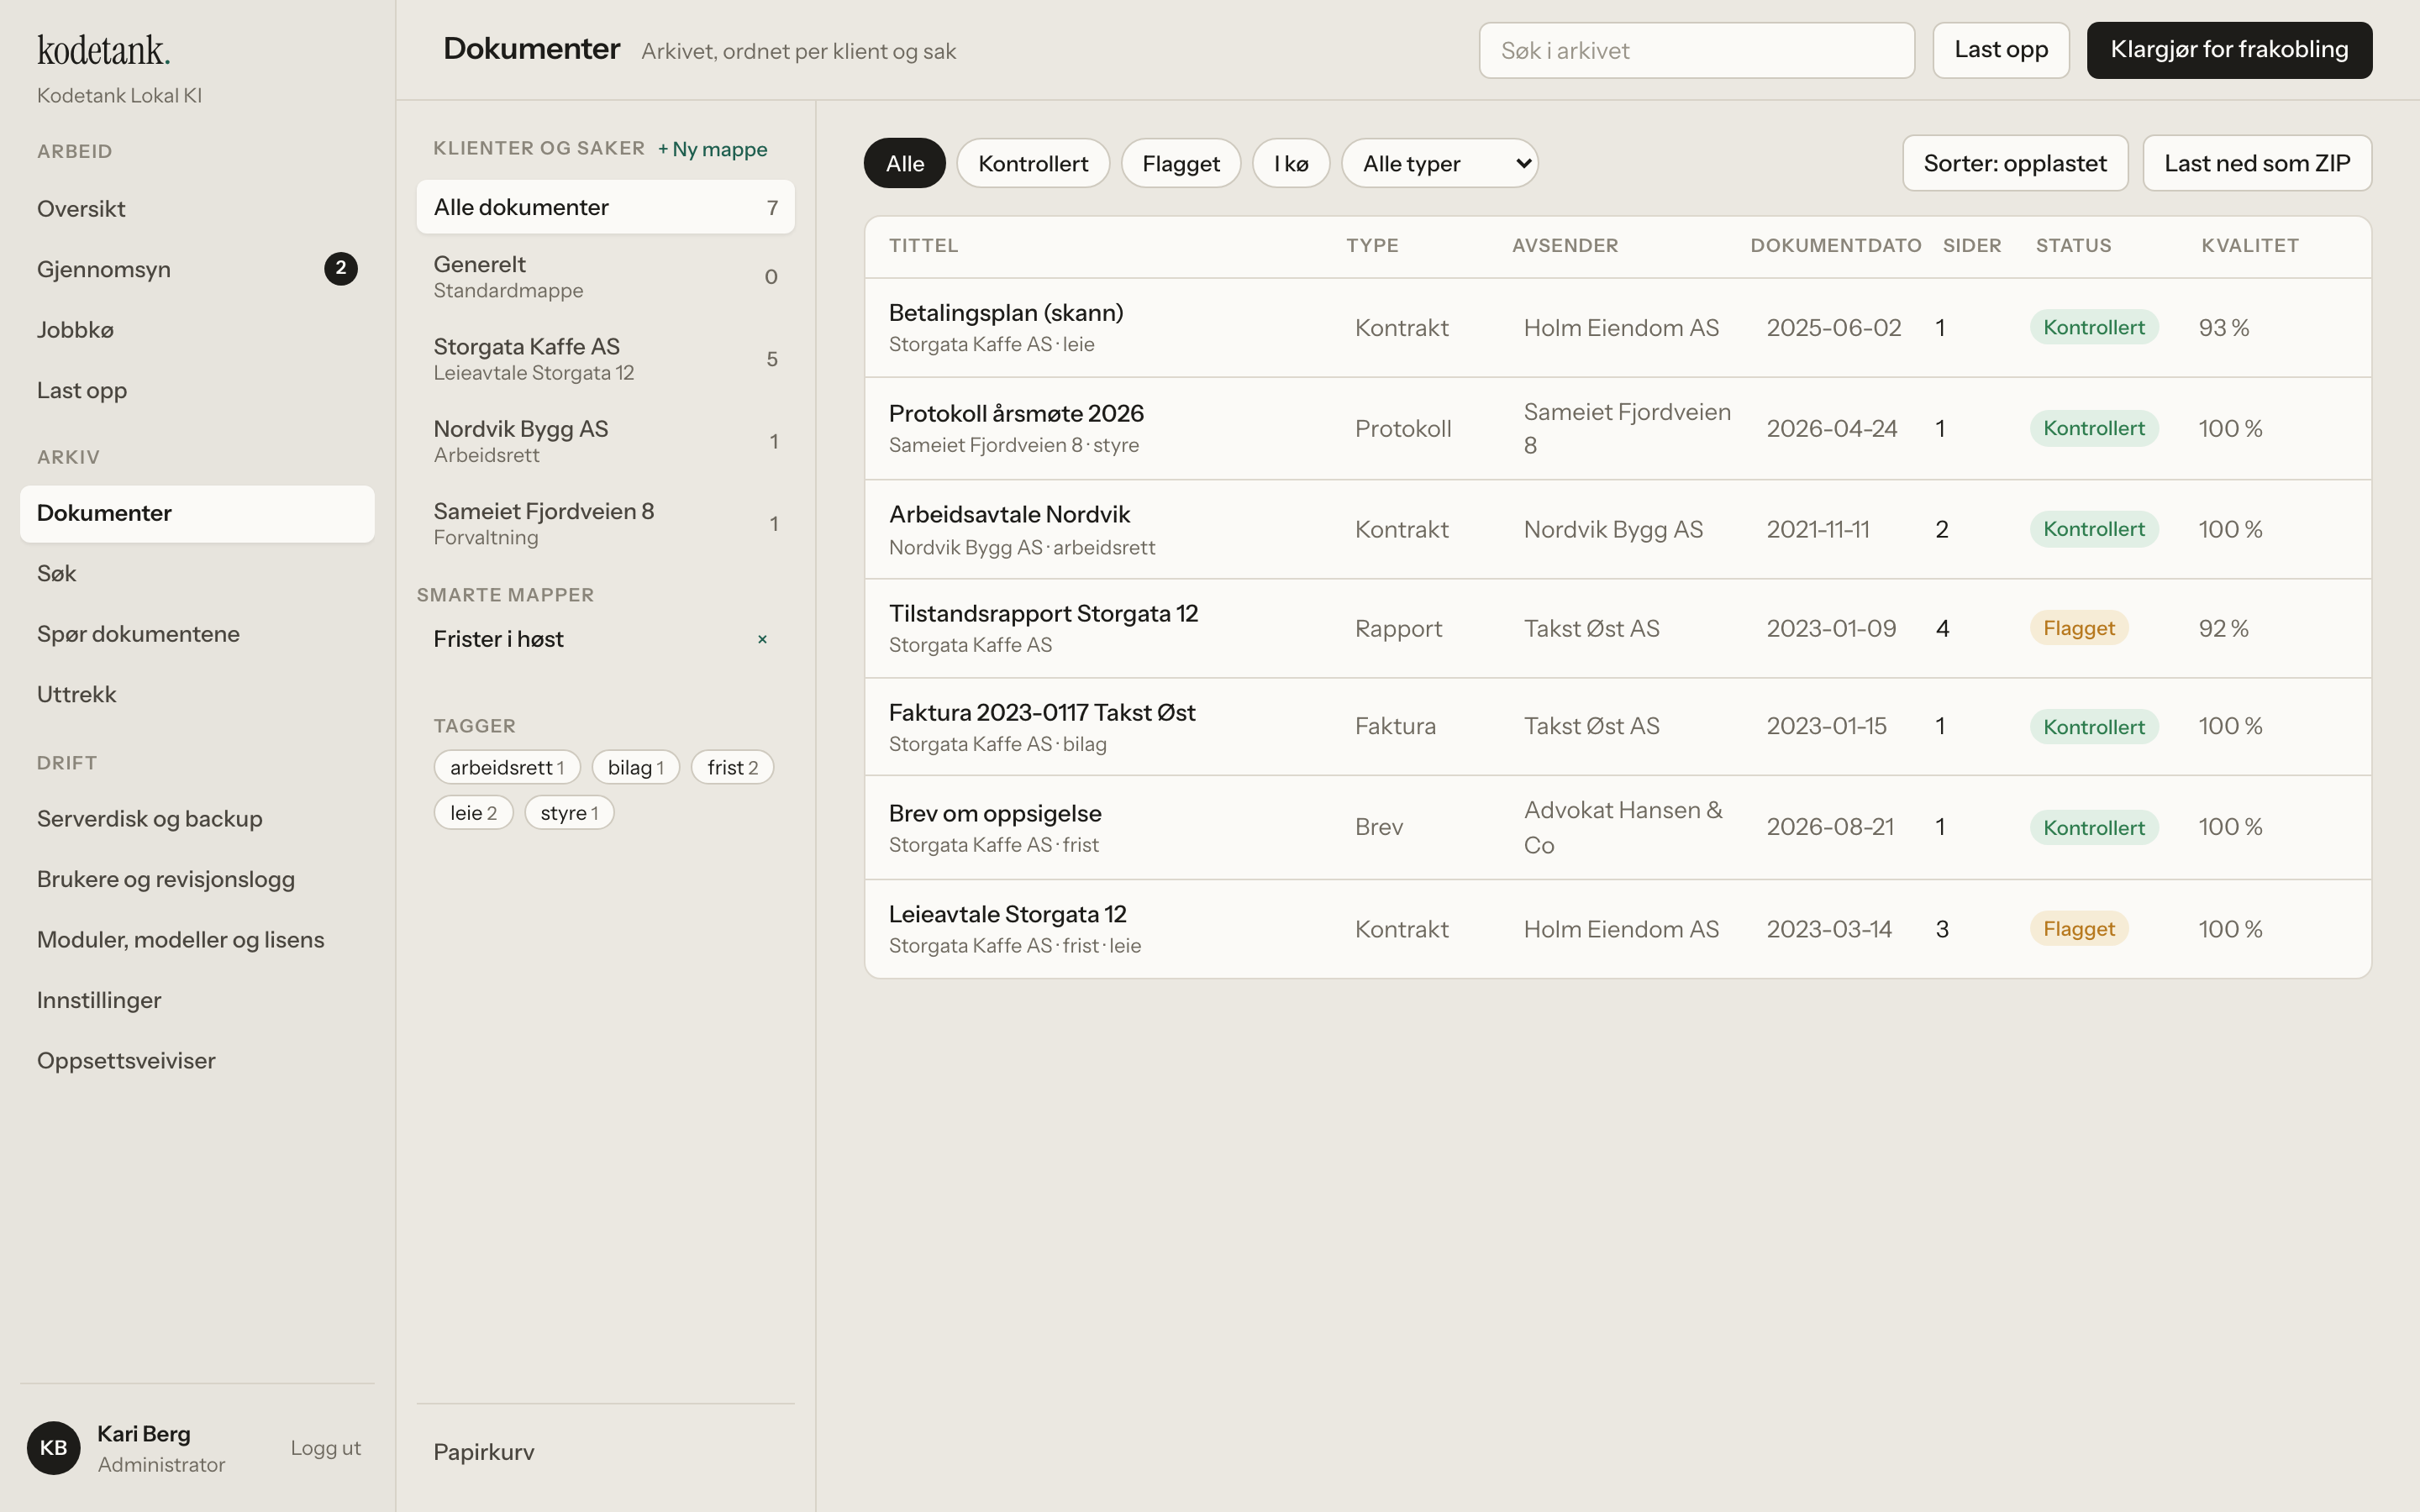Open the Alle typer dropdown
2420x1512 pixels.
pyautogui.click(x=1439, y=163)
